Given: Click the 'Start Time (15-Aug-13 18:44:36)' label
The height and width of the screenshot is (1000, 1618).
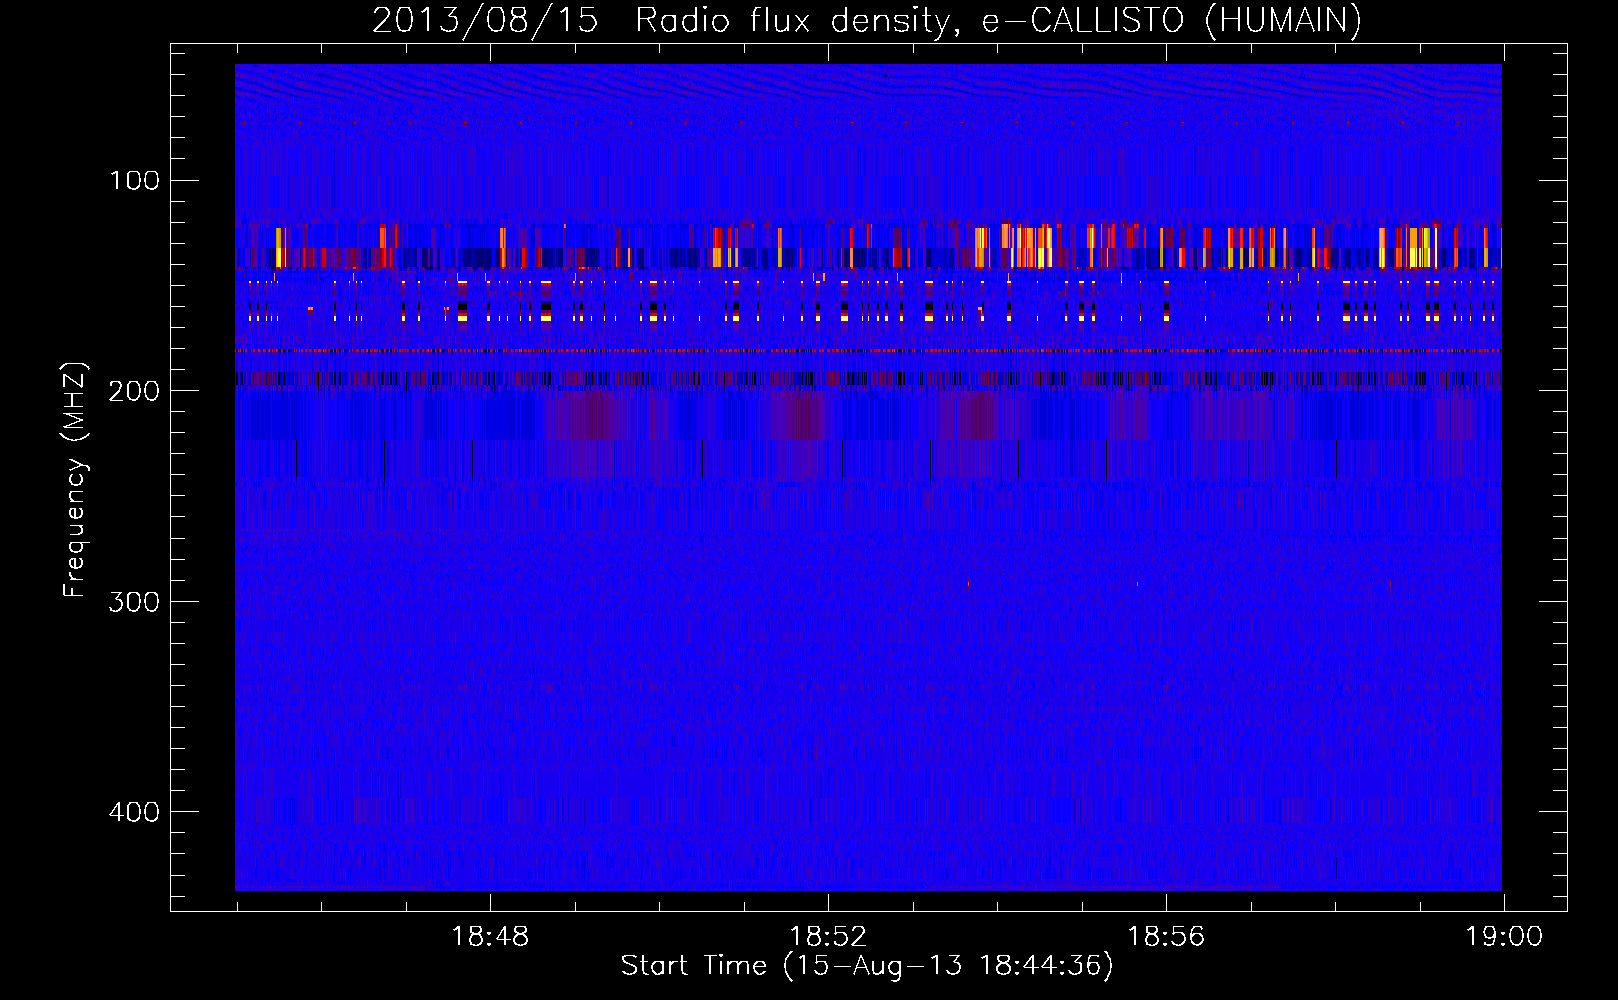Looking at the screenshot, I should [867, 966].
